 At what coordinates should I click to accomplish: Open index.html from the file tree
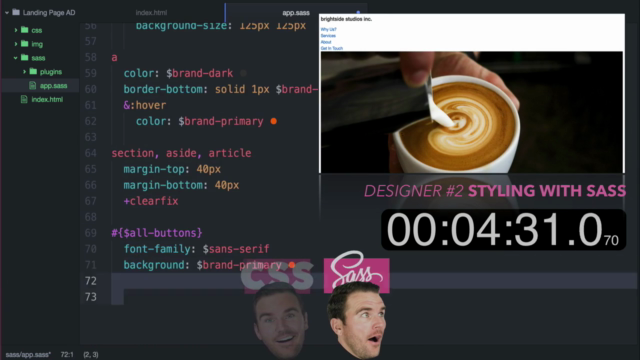point(47,100)
